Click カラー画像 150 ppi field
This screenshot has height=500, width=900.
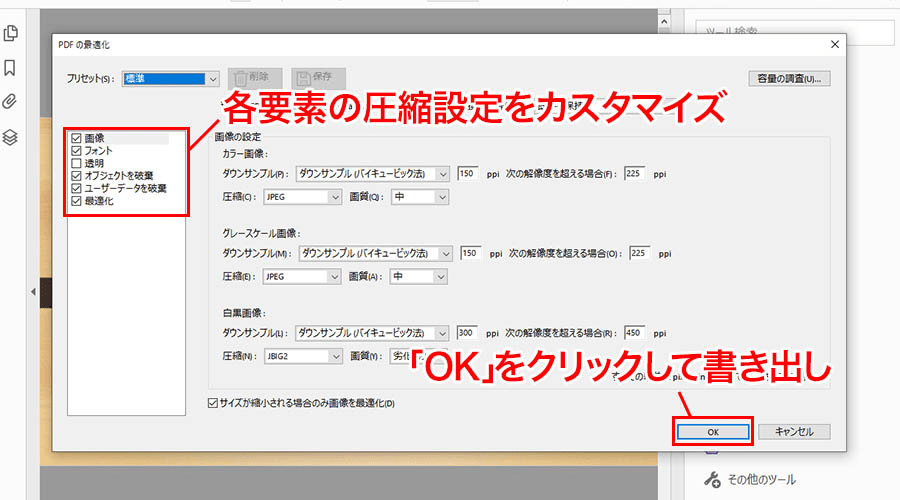point(468,173)
